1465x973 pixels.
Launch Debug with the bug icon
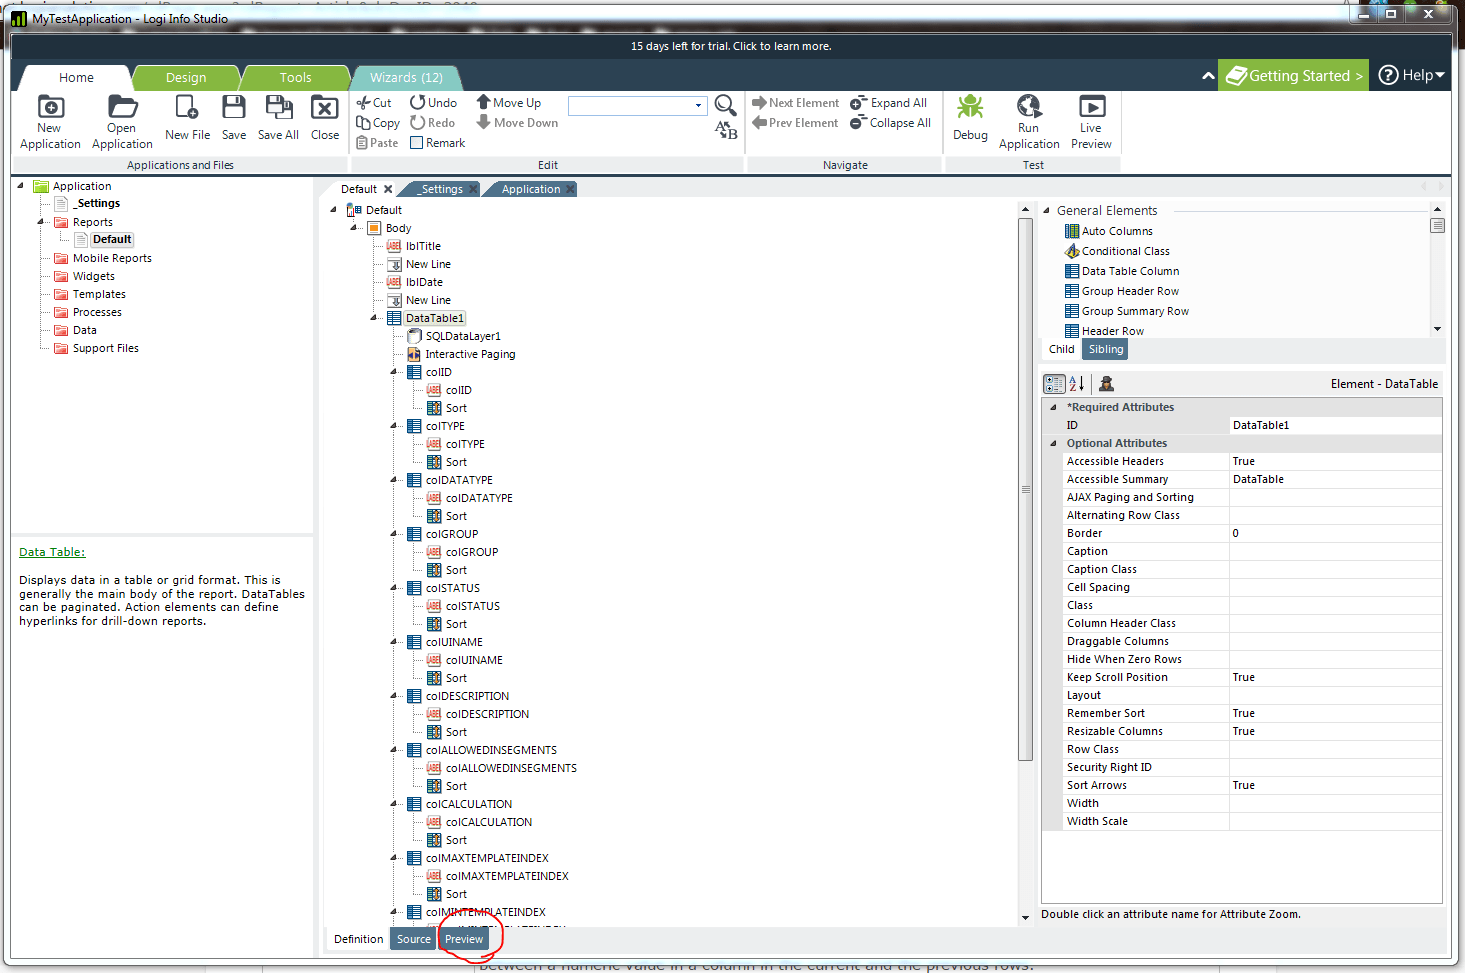(x=970, y=107)
